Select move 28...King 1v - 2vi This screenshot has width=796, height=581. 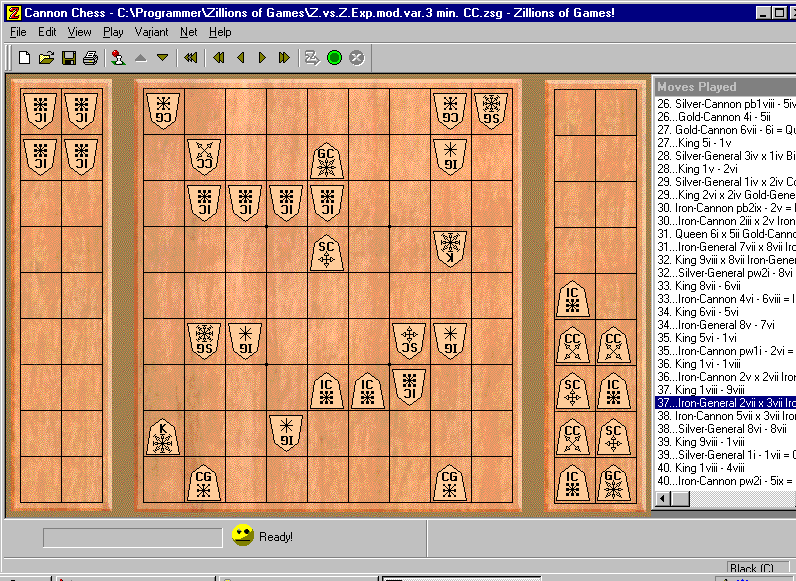pos(698,169)
